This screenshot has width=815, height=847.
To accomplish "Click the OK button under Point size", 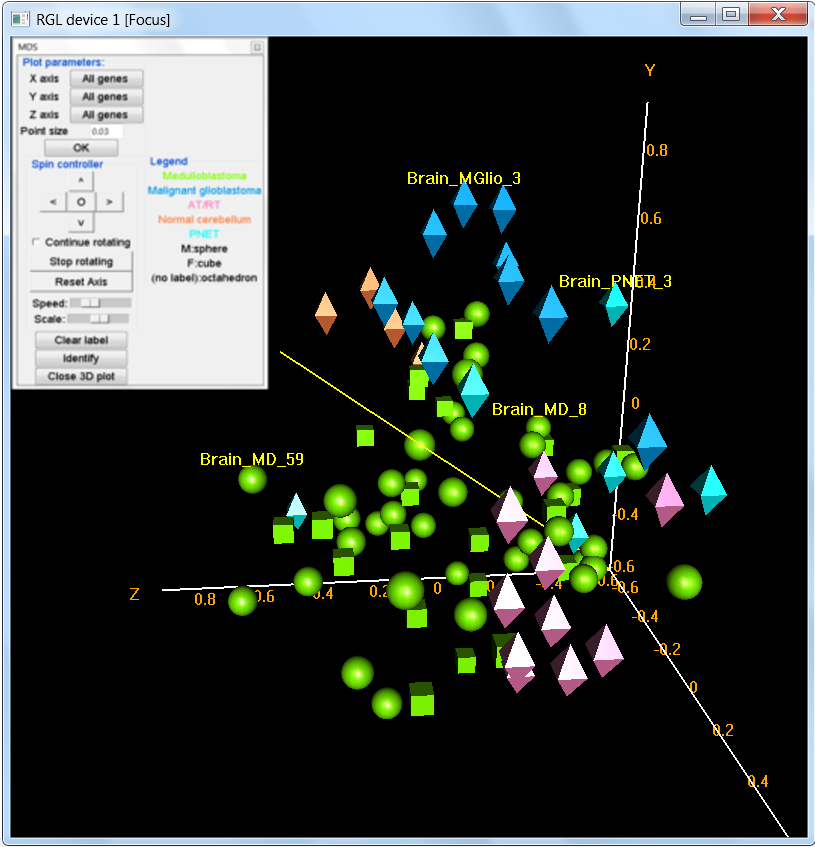I will [81, 148].
